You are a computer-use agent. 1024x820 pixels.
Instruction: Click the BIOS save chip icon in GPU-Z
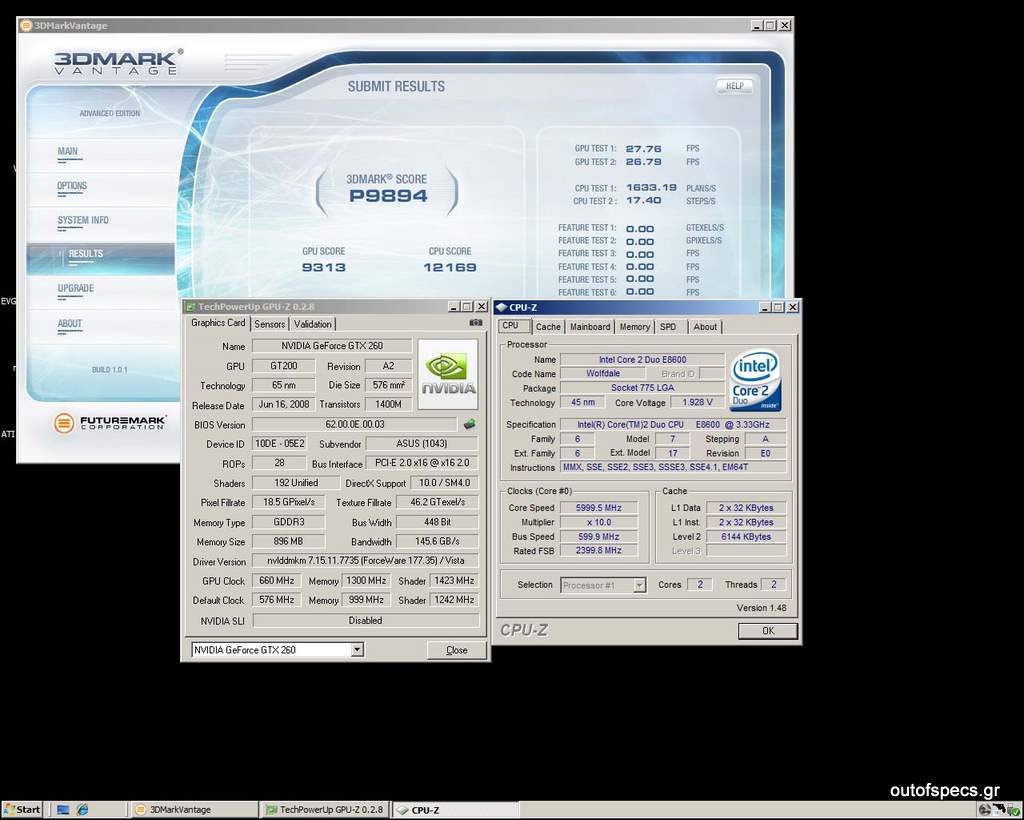coord(470,424)
